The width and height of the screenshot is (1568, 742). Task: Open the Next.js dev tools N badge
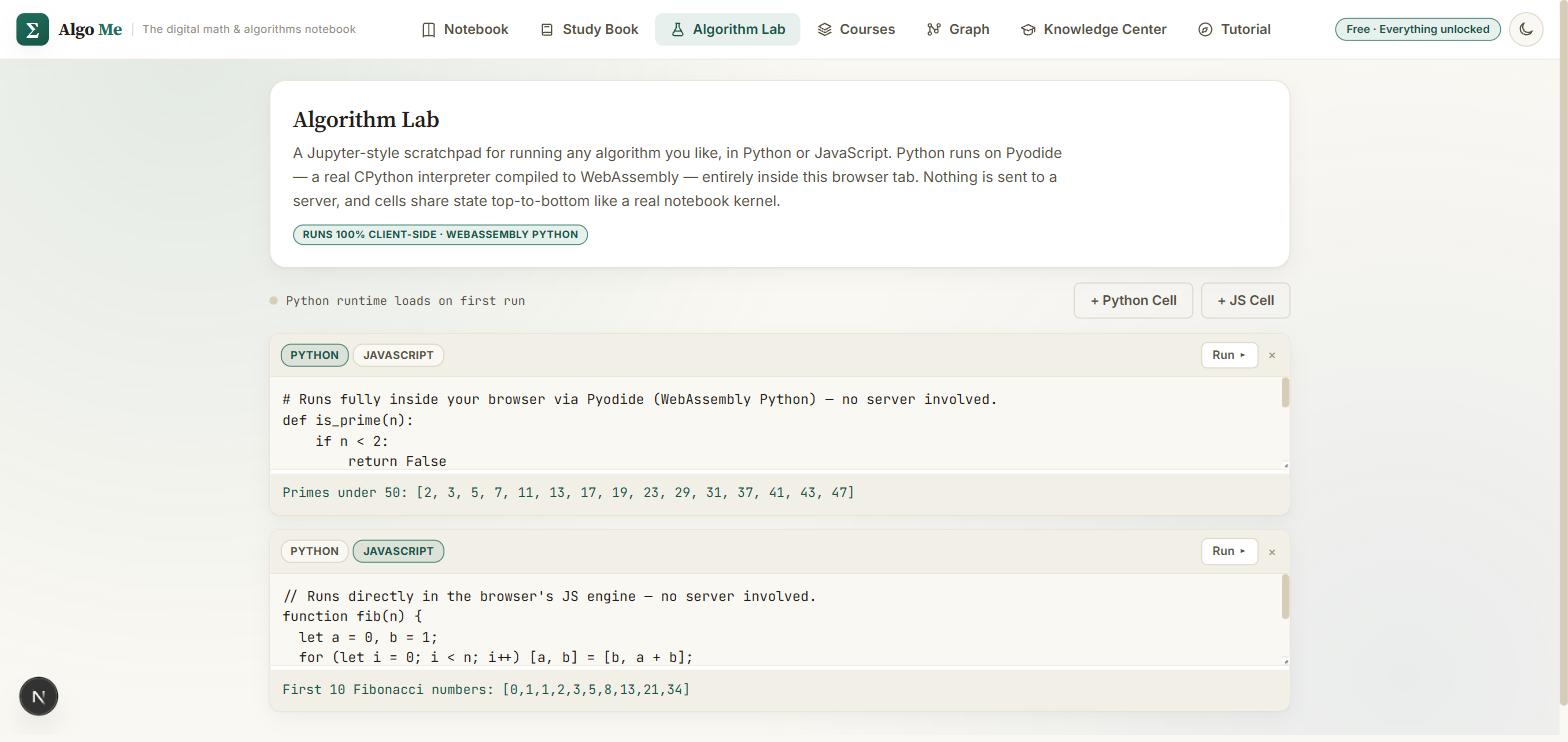pos(39,697)
